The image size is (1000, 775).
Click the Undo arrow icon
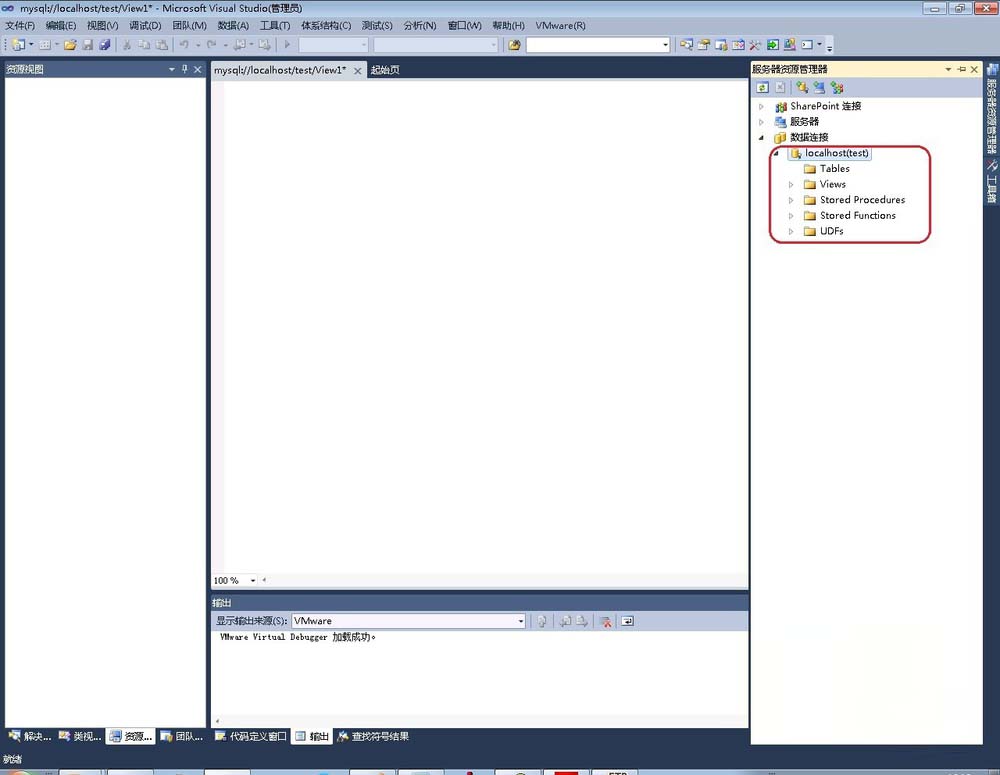184,45
